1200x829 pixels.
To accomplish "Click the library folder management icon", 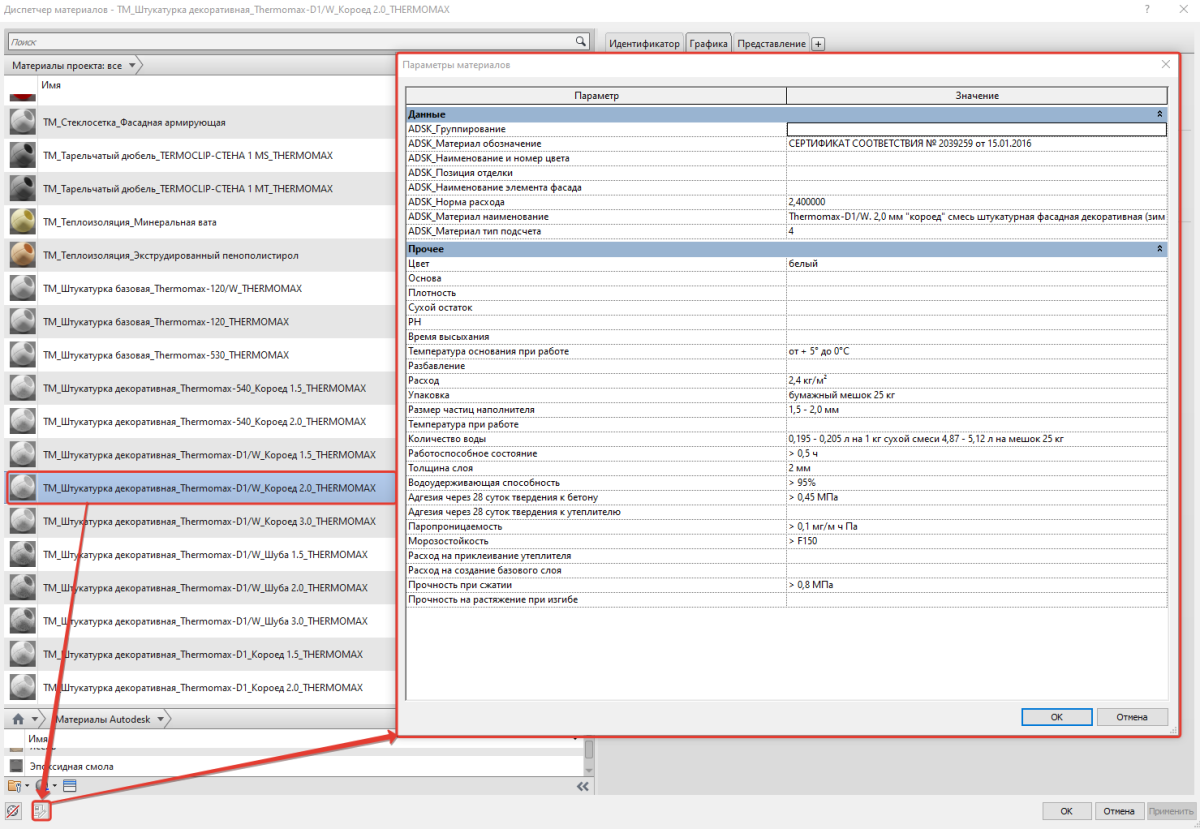I will pyautogui.click(x=14, y=787).
